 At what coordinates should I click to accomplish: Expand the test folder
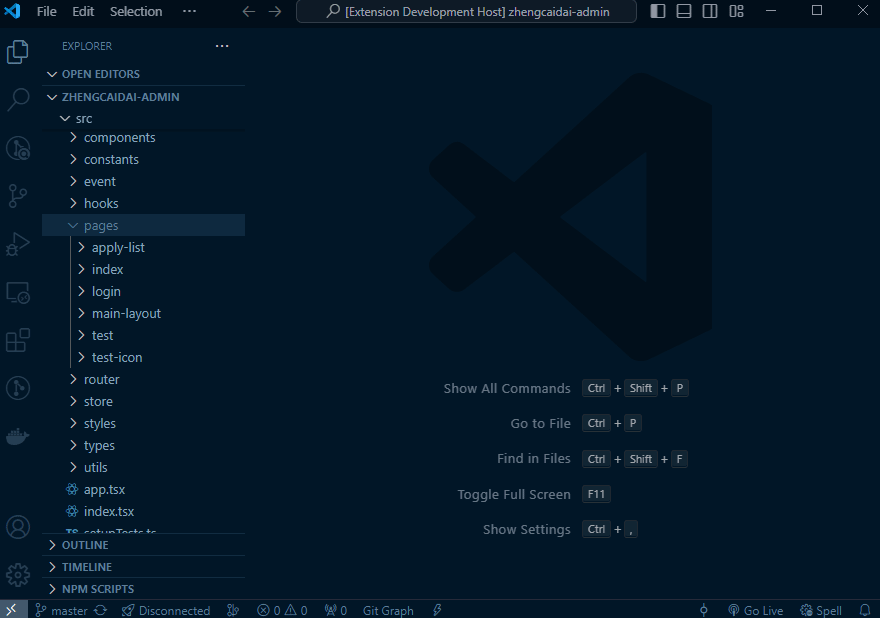[x=144, y=335]
